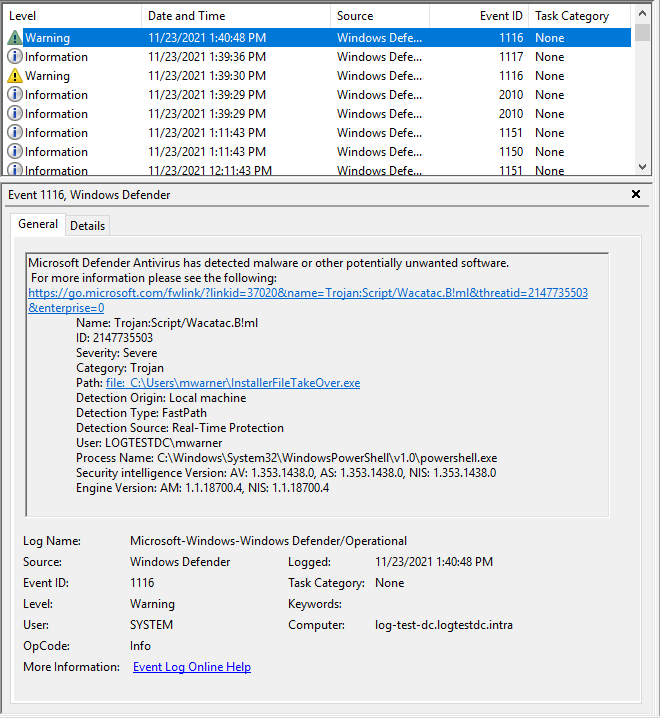Click OpCode value Info
The height and width of the screenshot is (718, 660).
point(140,646)
